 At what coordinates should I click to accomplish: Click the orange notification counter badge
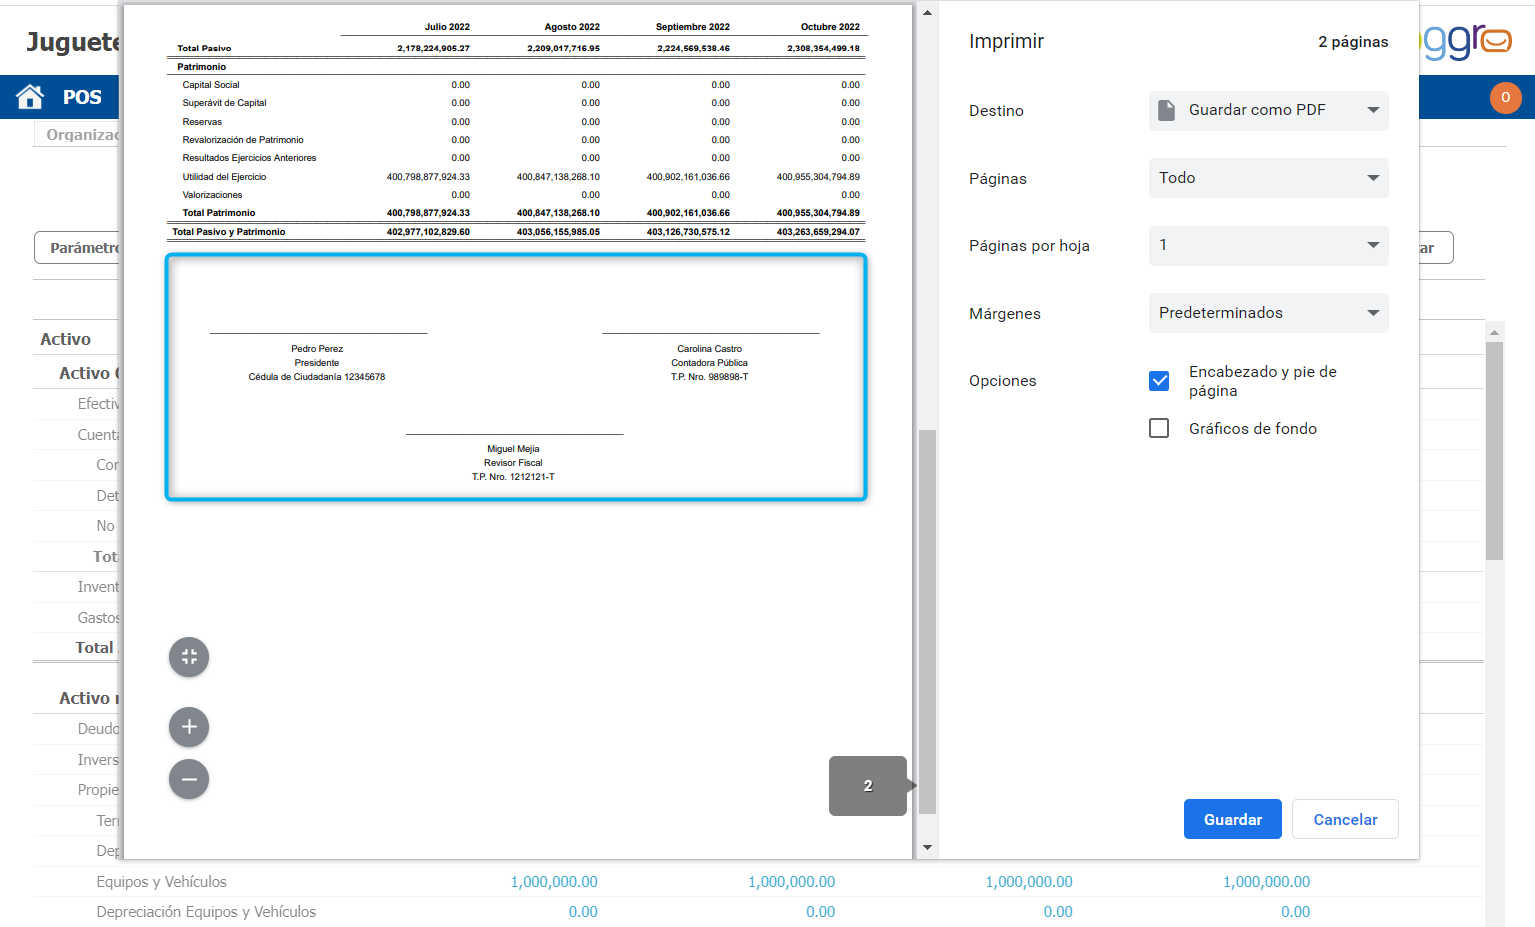click(x=1505, y=97)
